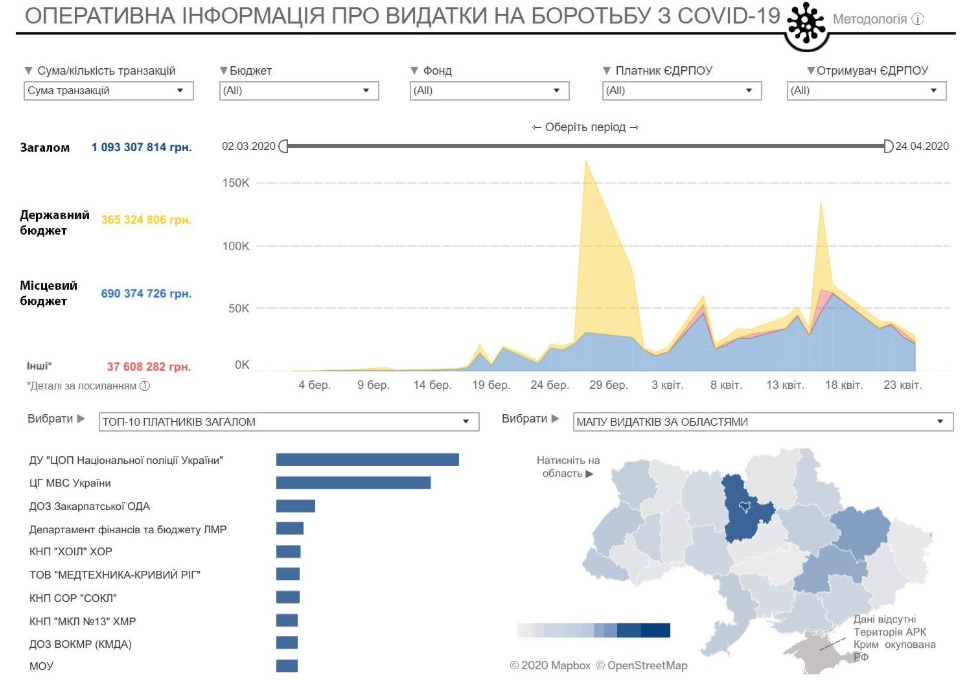
Task: Click funnel icon beside Сума/кількість транзакцій
Action: click(x=27, y=71)
